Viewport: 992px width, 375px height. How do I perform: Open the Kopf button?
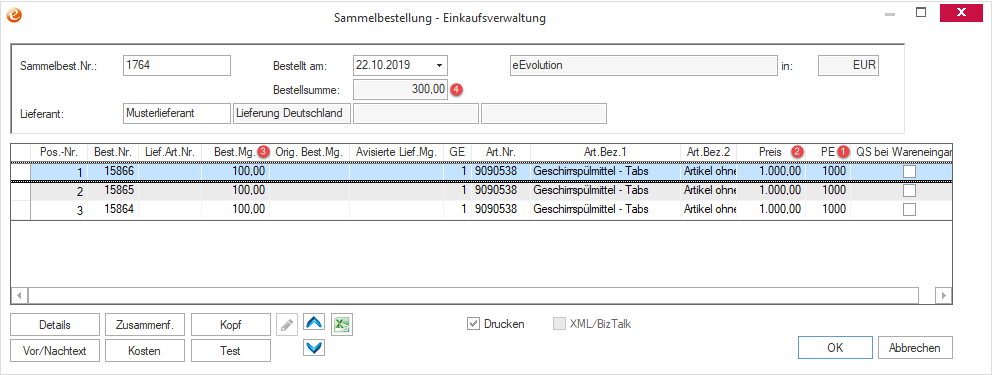230,325
